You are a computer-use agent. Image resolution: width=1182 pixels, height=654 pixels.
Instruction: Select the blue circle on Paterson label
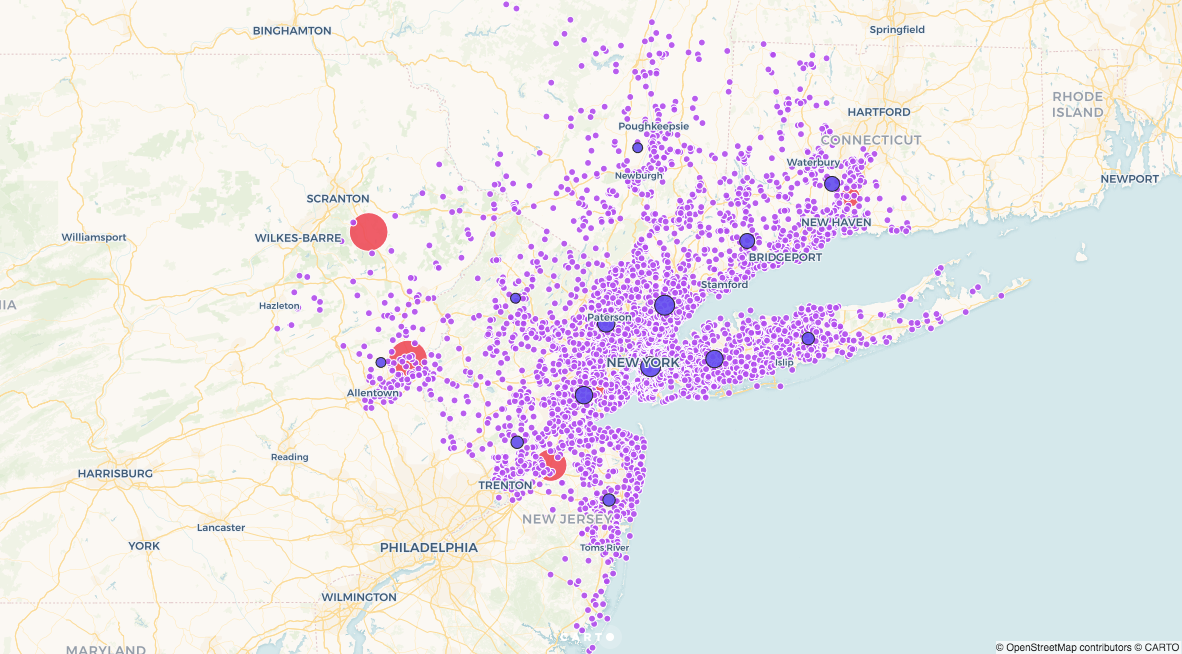tap(606, 324)
